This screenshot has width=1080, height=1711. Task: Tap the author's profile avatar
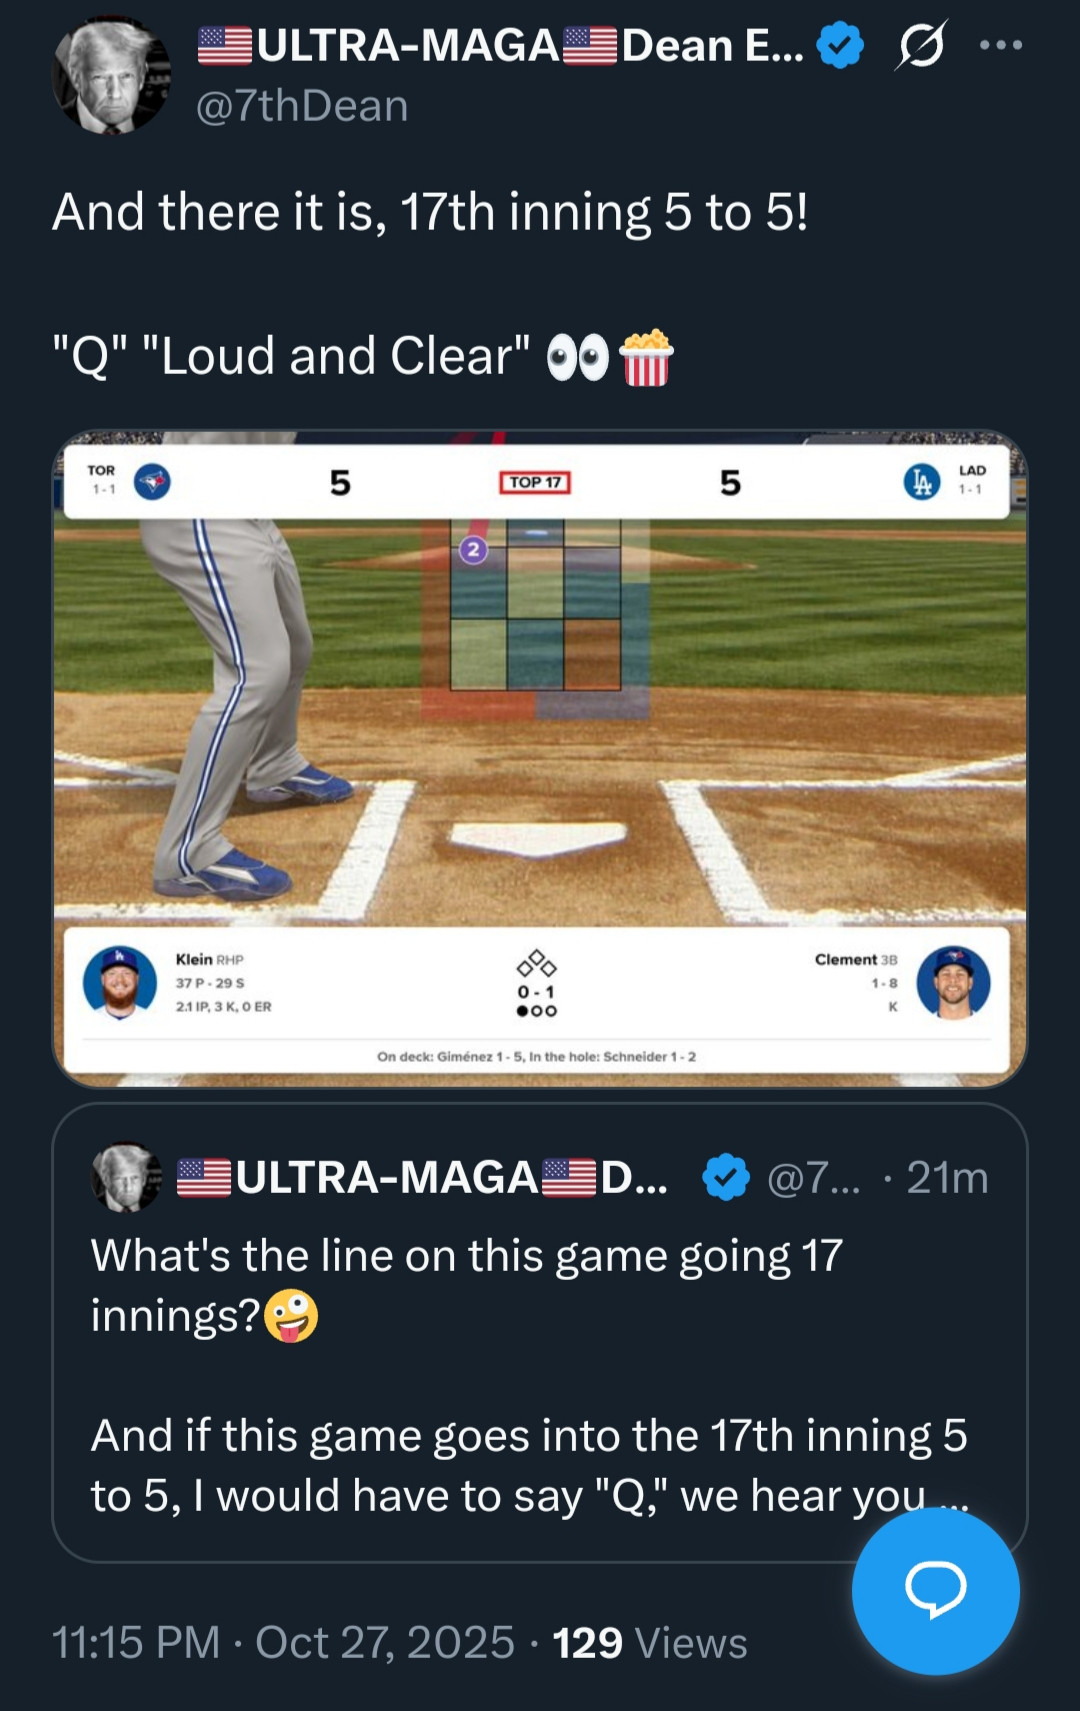coord(110,76)
